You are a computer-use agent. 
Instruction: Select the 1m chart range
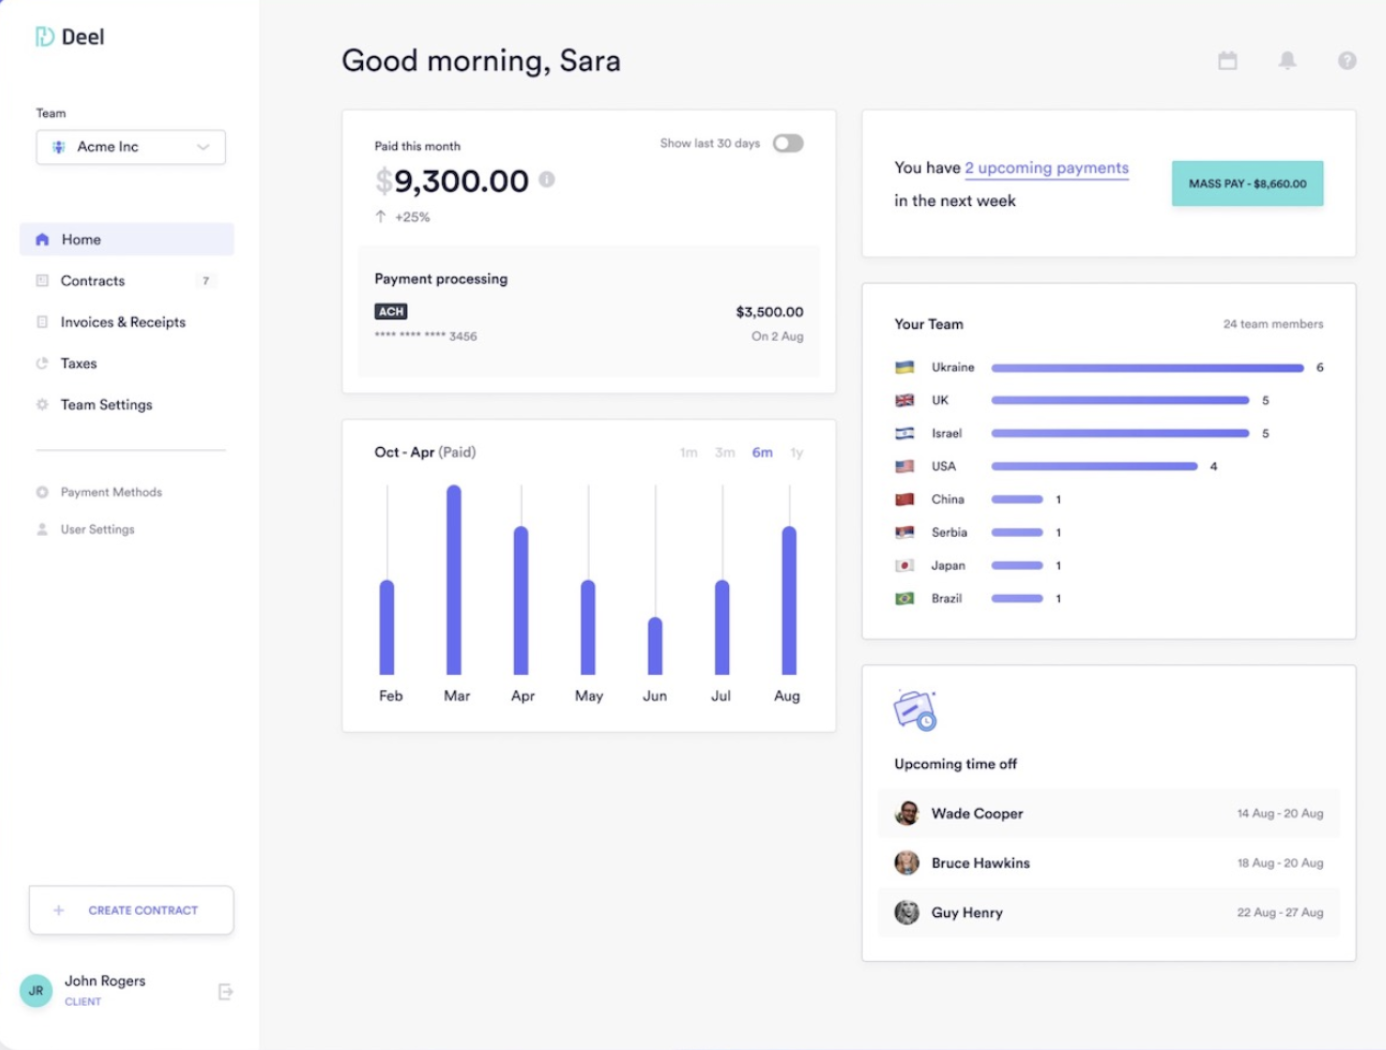click(688, 453)
